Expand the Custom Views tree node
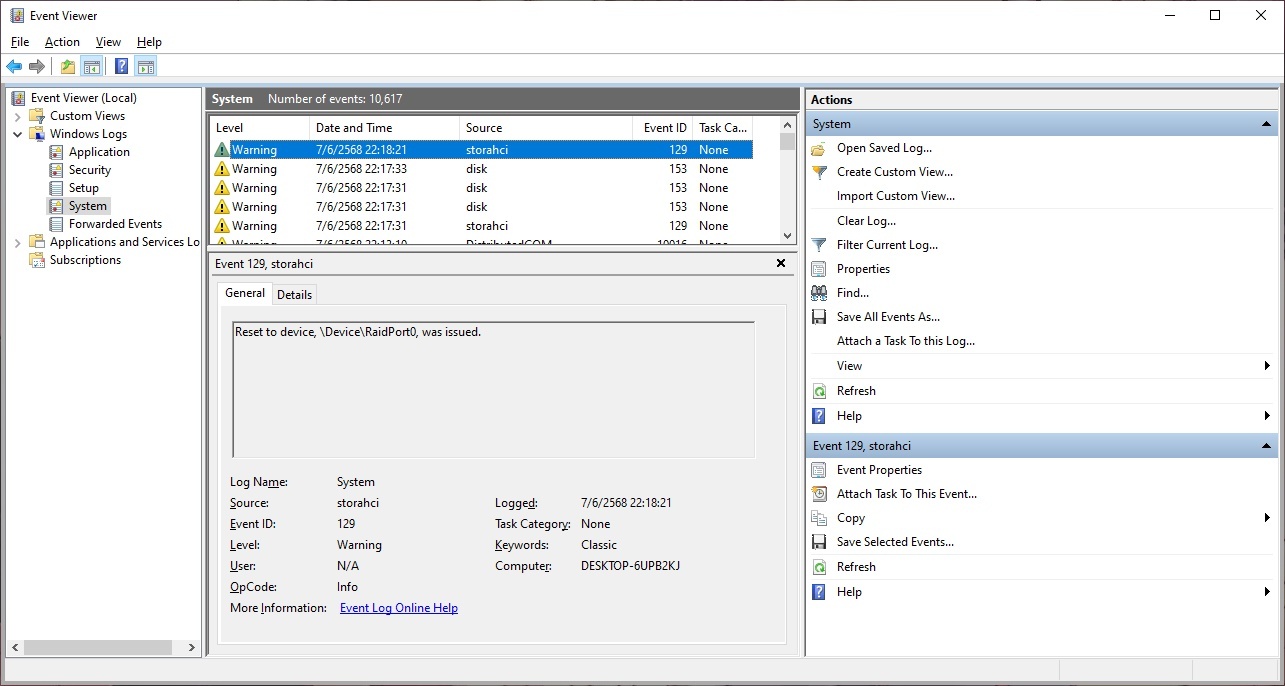Screen dimensions: 1285x686 click(x=17, y=116)
